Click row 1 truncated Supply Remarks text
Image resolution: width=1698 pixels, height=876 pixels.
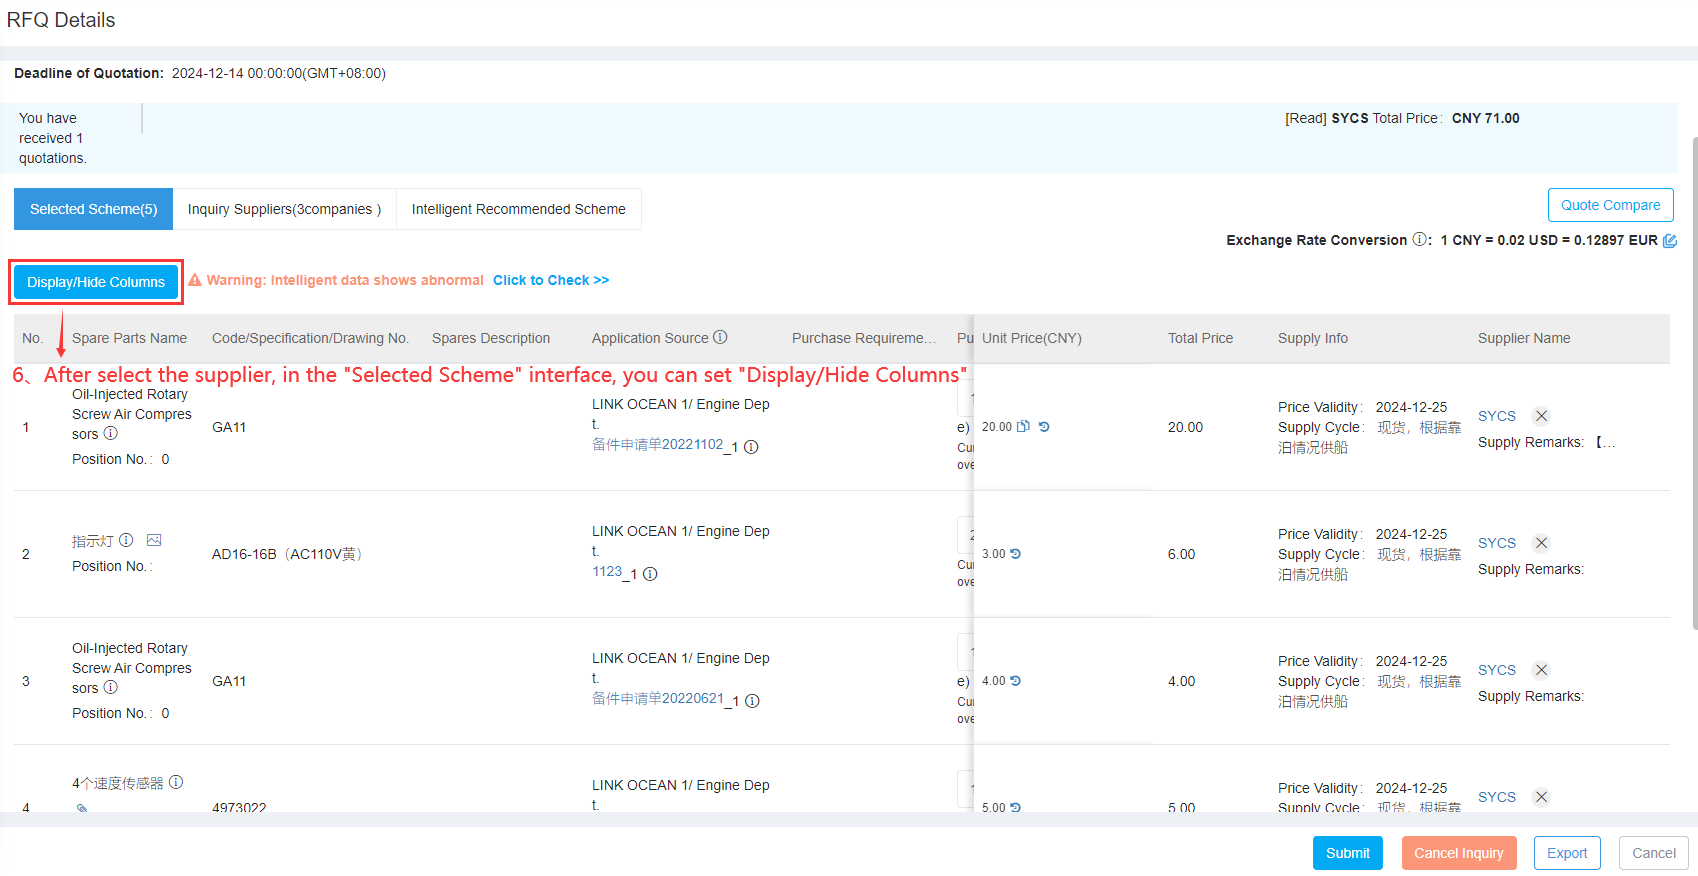point(1546,442)
